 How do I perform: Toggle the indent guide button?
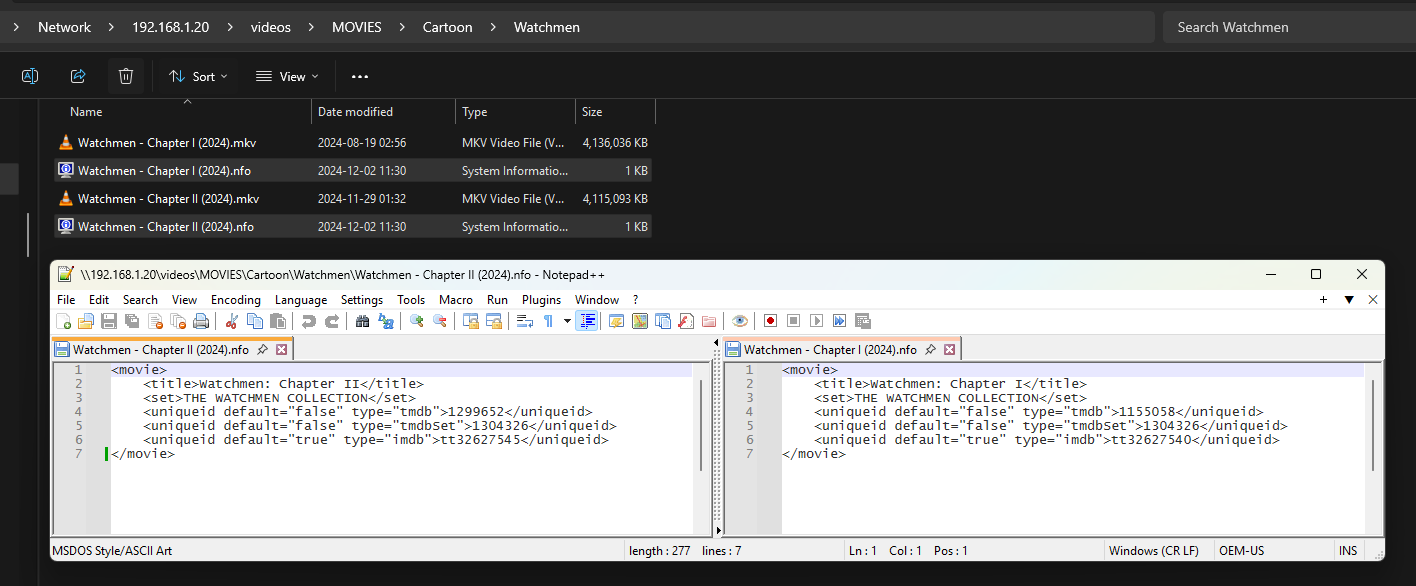tap(587, 321)
